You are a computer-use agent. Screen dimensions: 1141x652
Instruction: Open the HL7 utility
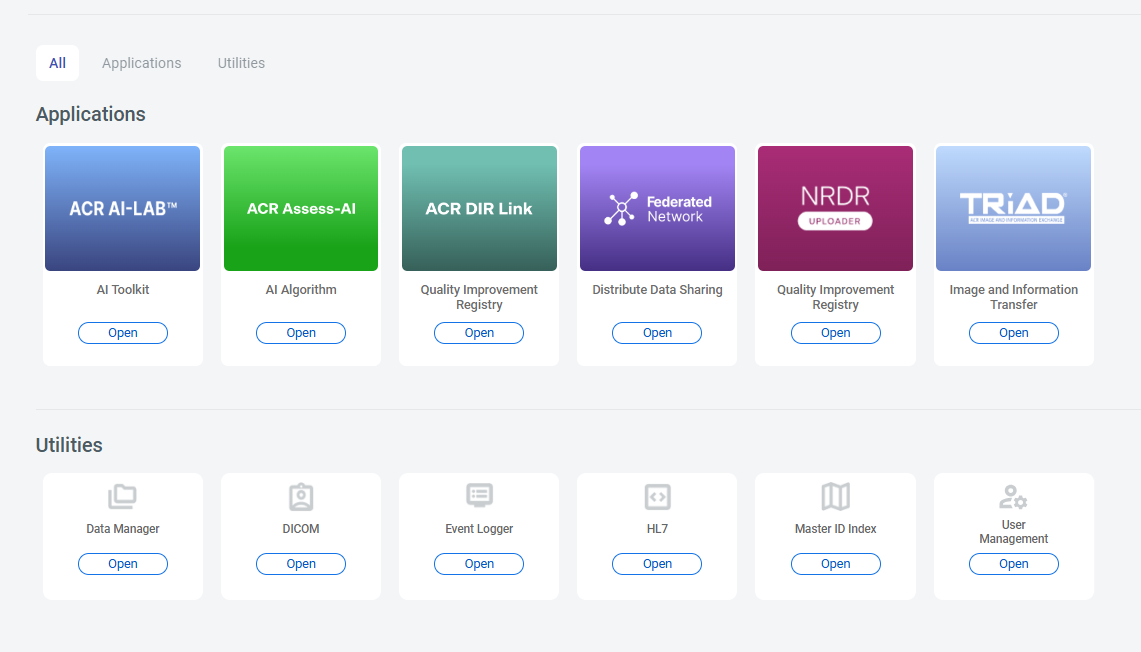[x=657, y=564]
